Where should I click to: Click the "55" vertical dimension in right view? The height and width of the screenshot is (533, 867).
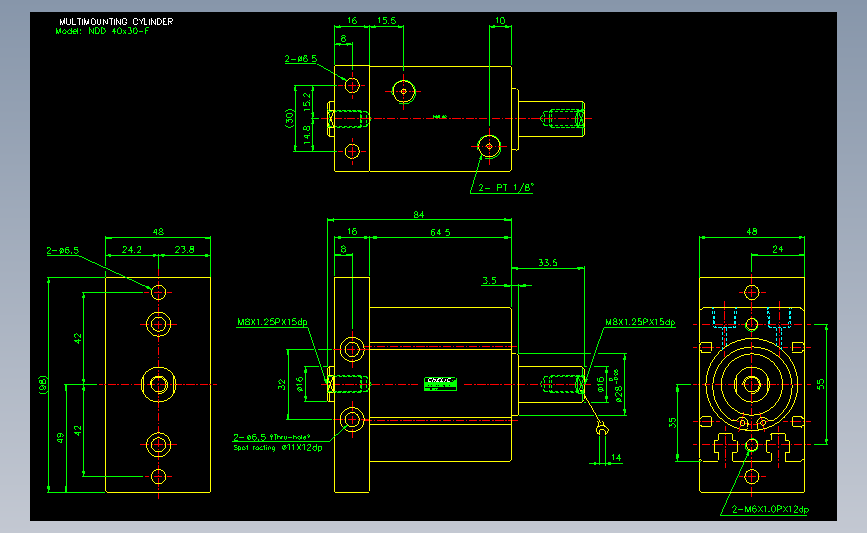(x=821, y=384)
